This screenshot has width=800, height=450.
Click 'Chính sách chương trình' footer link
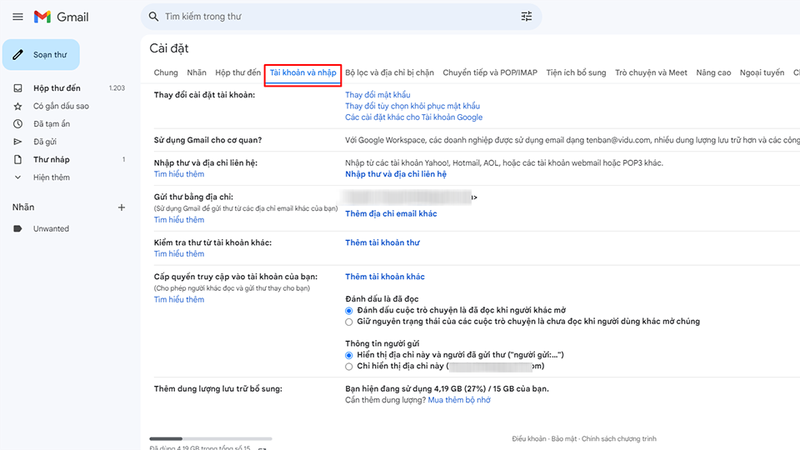point(619,439)
